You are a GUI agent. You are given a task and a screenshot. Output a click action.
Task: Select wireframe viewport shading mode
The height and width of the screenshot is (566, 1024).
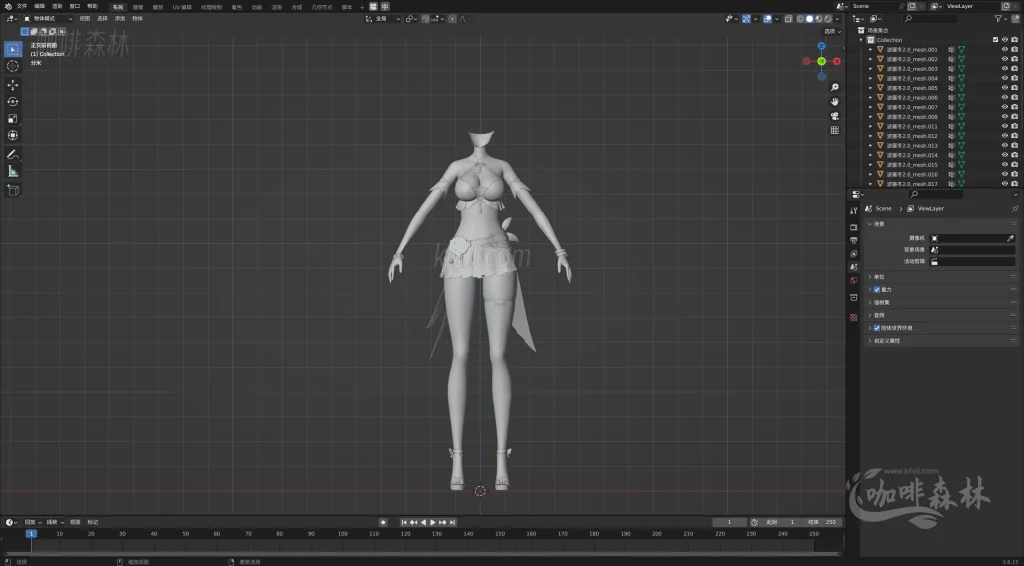[x=800, y=19]
